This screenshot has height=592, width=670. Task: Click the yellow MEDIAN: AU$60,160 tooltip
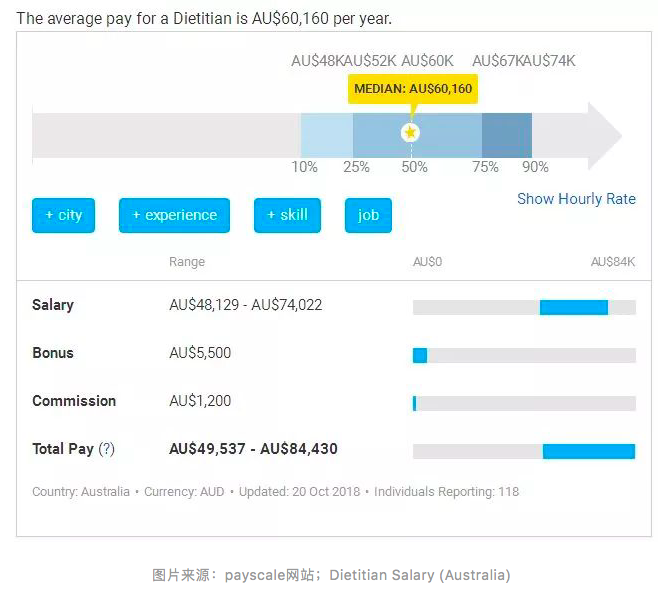pos(413,89)
